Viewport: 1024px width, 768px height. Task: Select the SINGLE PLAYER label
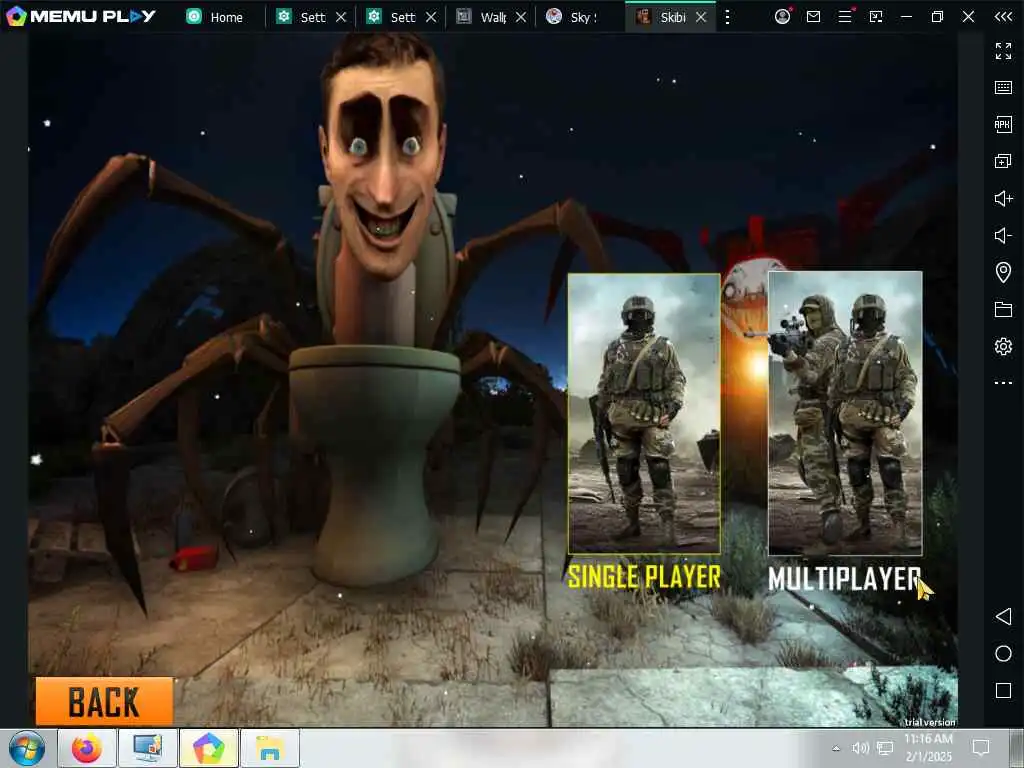click(x=645, y=577)
